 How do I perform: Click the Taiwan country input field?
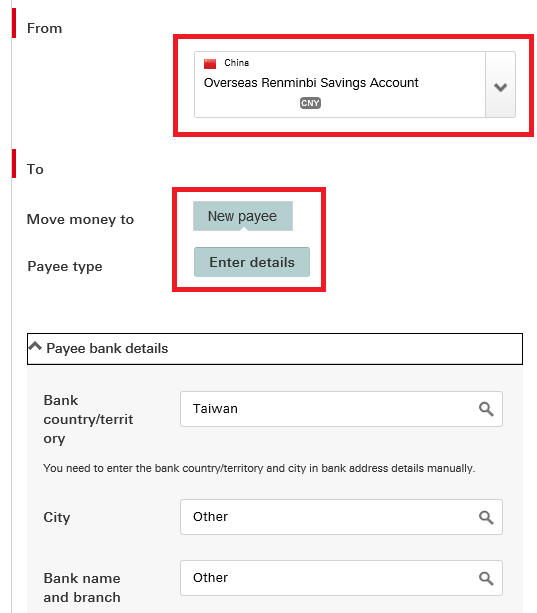tap(341, 409)
